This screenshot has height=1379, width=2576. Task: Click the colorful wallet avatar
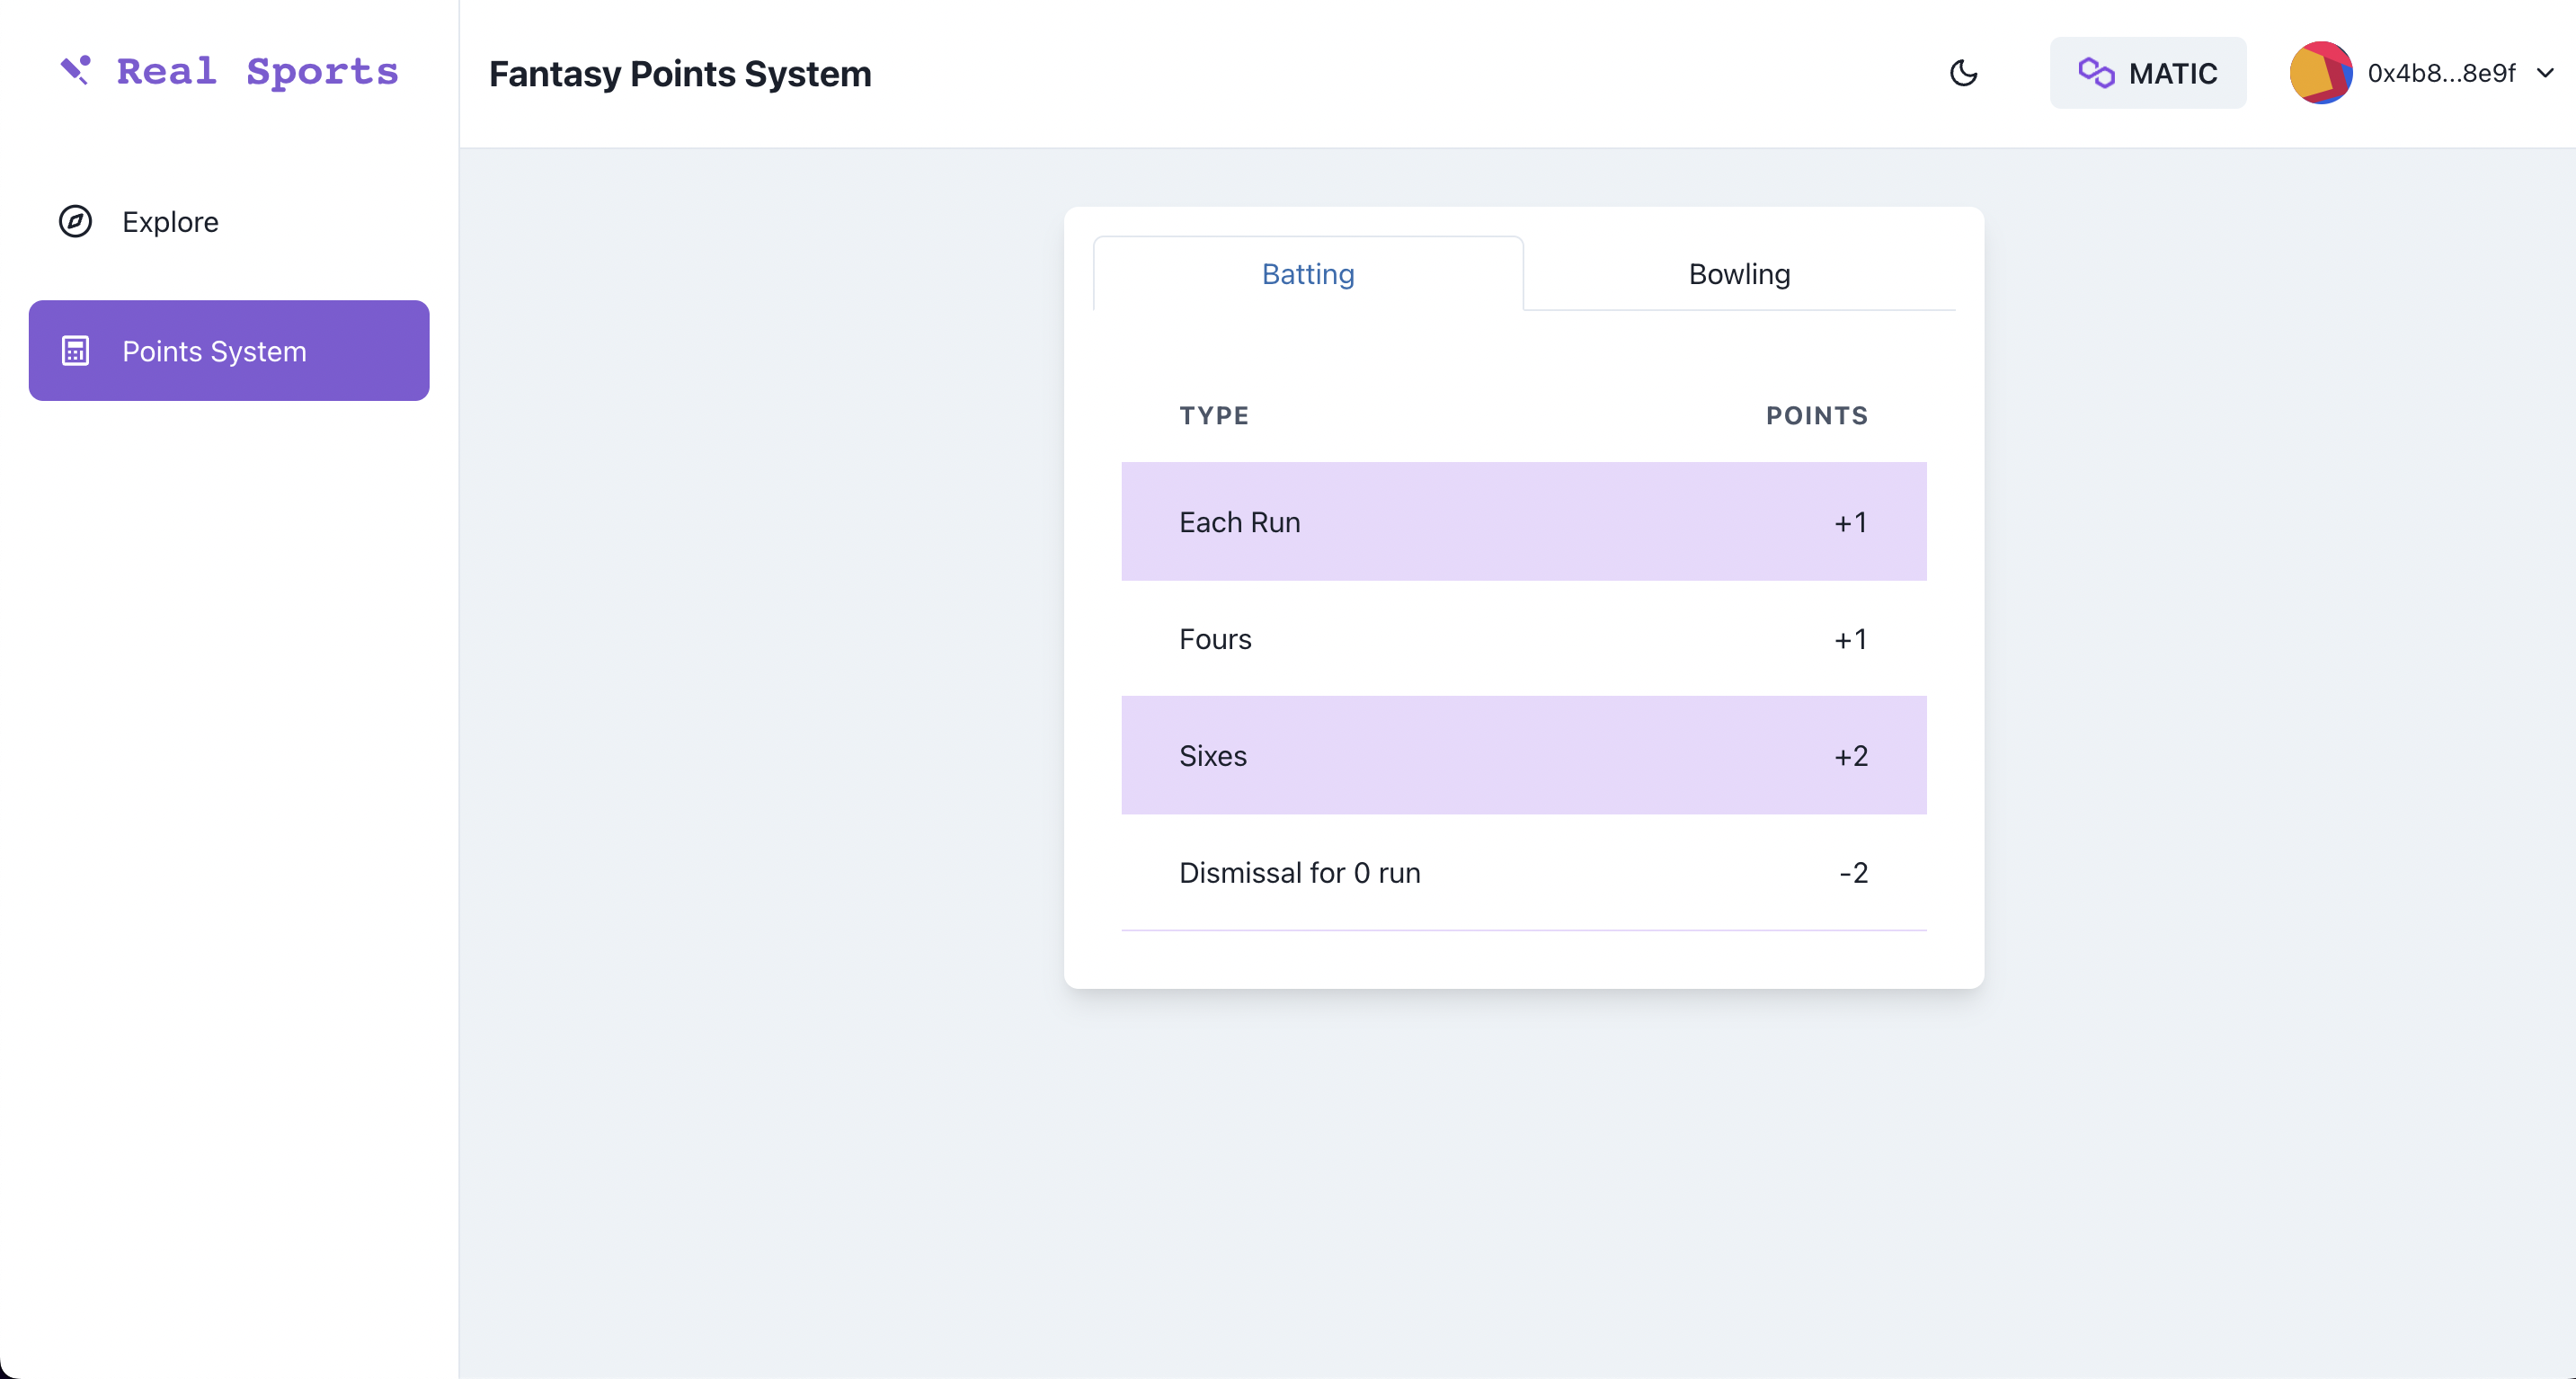[2320, 73]
